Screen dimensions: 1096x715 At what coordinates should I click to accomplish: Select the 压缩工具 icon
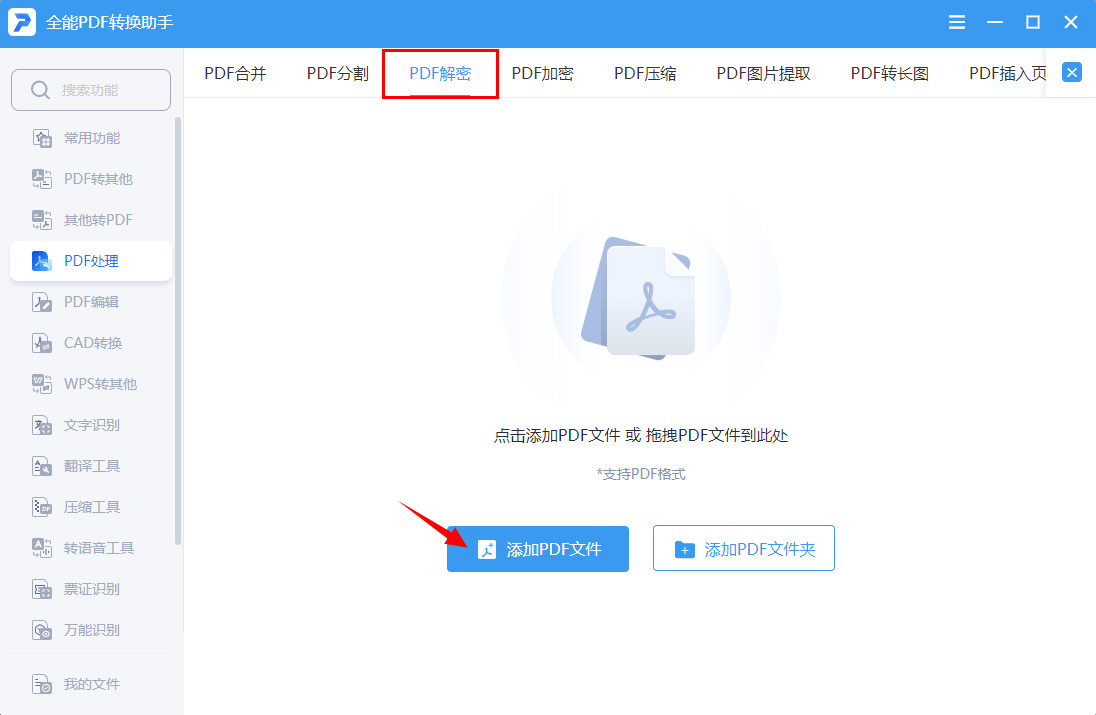pos(41,506)
